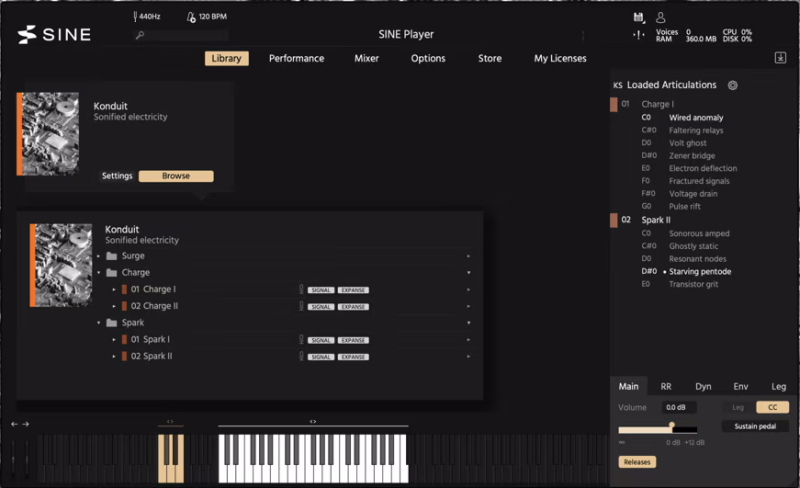Image resolution: width=800 pixels, height=488 pixels.
Task: Select the Starving pentode articulation
Action: pos(700,272)
